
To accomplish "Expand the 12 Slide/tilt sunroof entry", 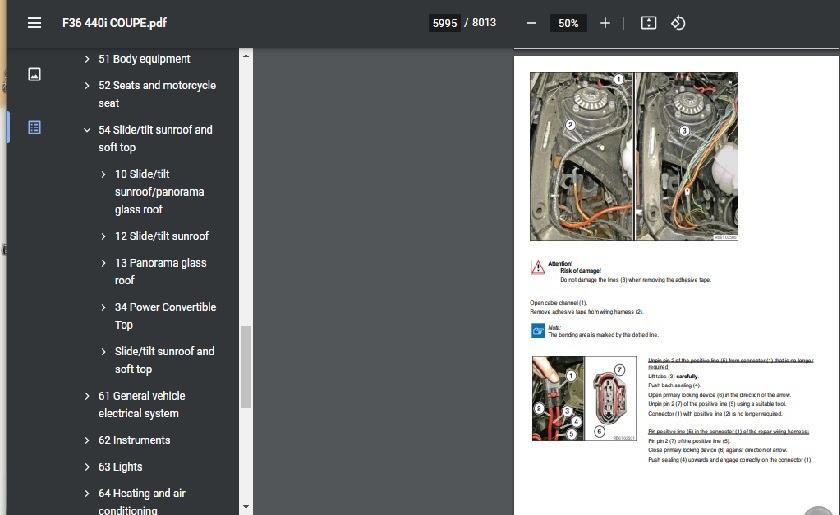I will pyautogui.click(x=103, y=236).
